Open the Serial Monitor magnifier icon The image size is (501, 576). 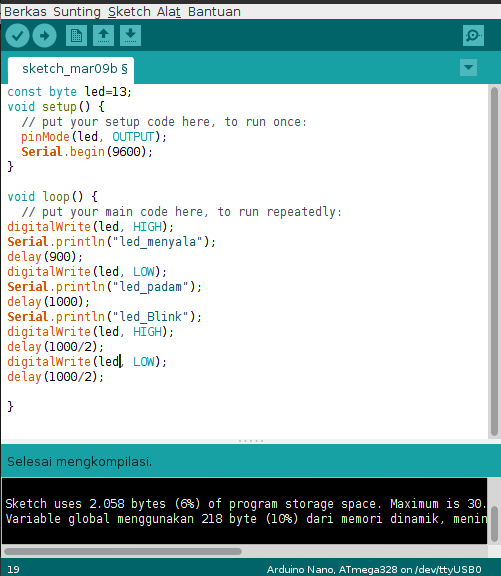[x=473, y=36]
